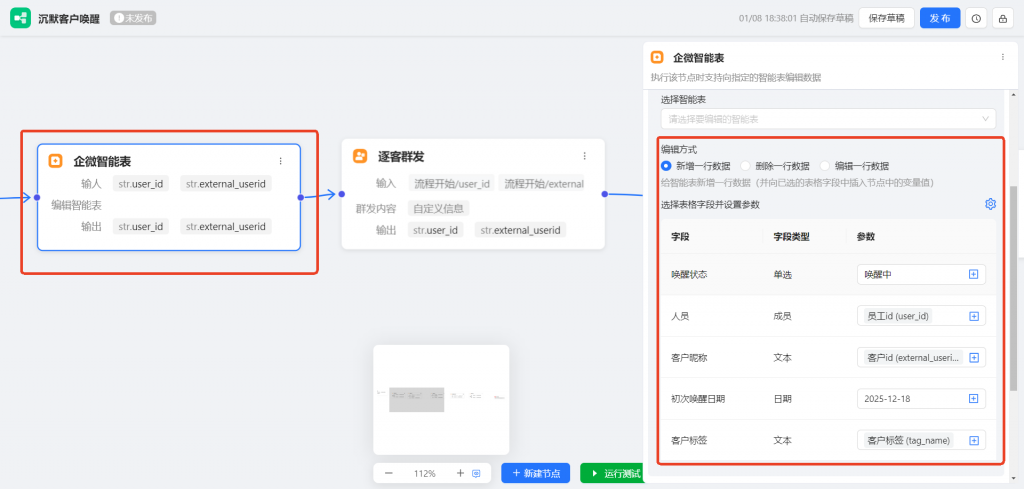Click the 日期 field type cell
Screen dimensions: 1024x489
(x=782, y=398)
